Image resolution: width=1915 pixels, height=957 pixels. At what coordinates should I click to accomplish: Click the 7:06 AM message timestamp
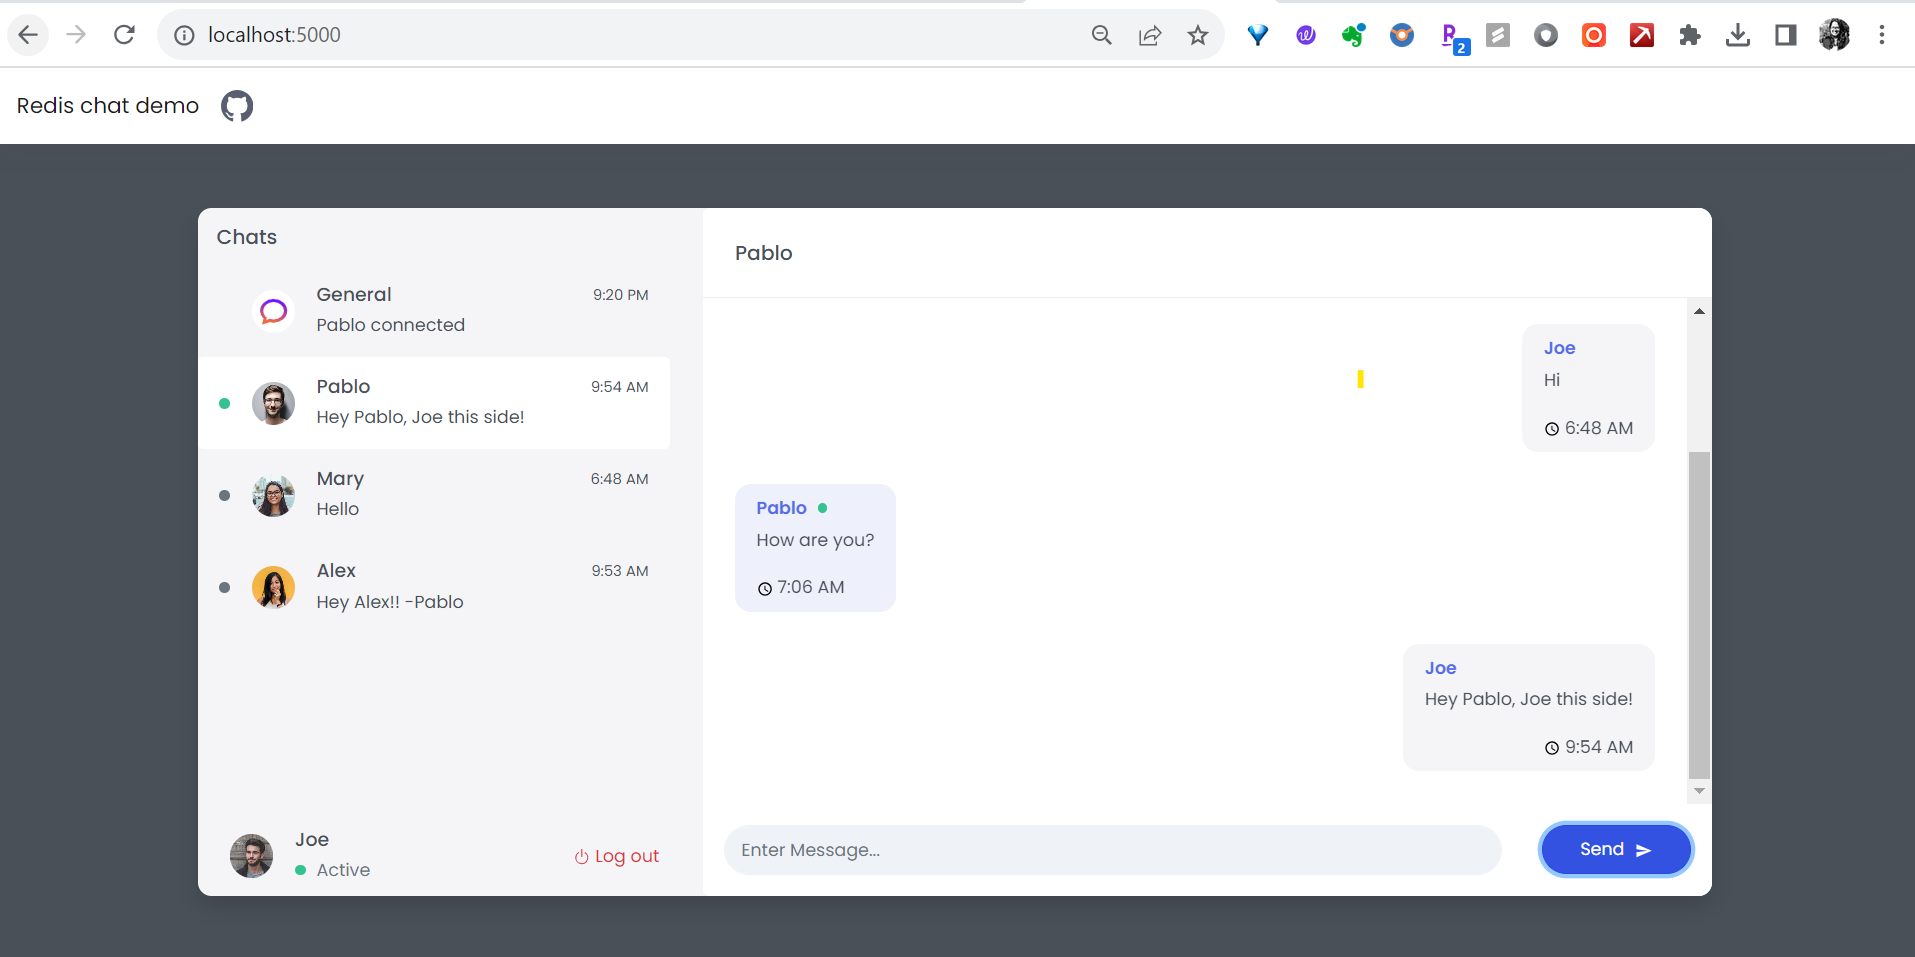click(810, 588)
